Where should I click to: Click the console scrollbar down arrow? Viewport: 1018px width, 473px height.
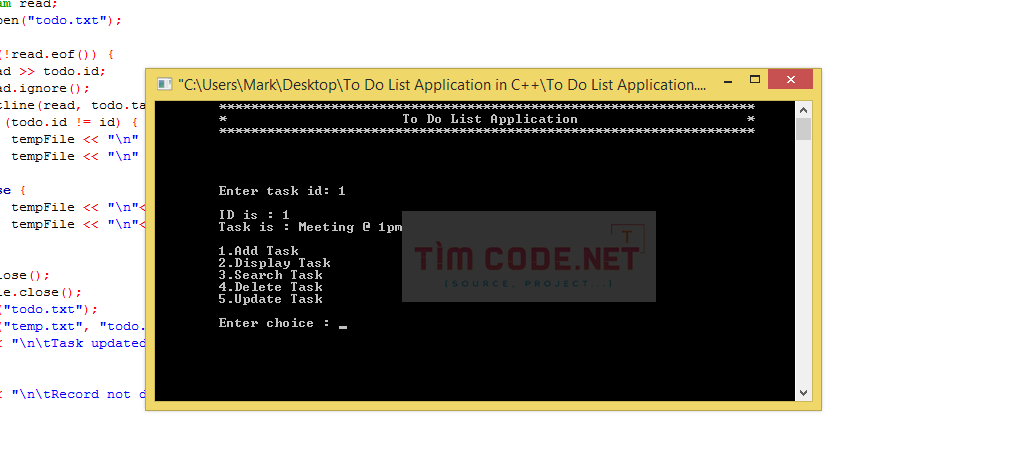point(803,393)
